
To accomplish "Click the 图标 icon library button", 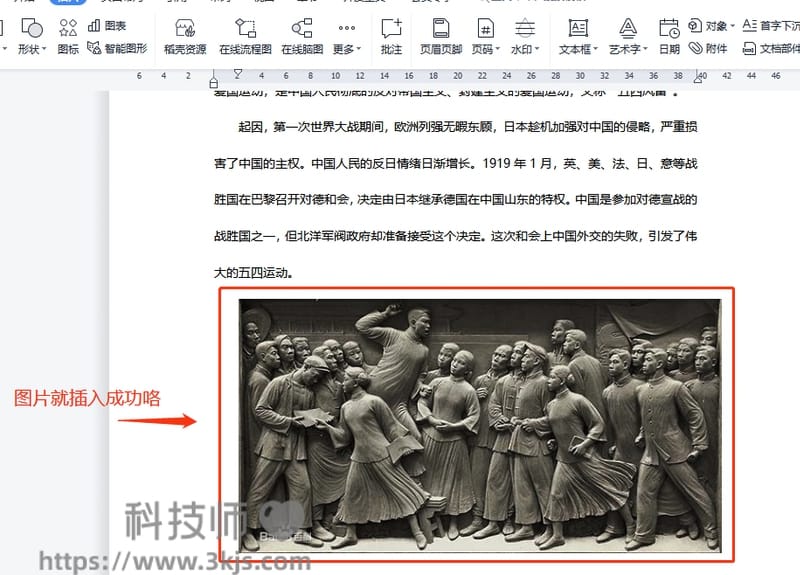I will click(x=68, y=36).
